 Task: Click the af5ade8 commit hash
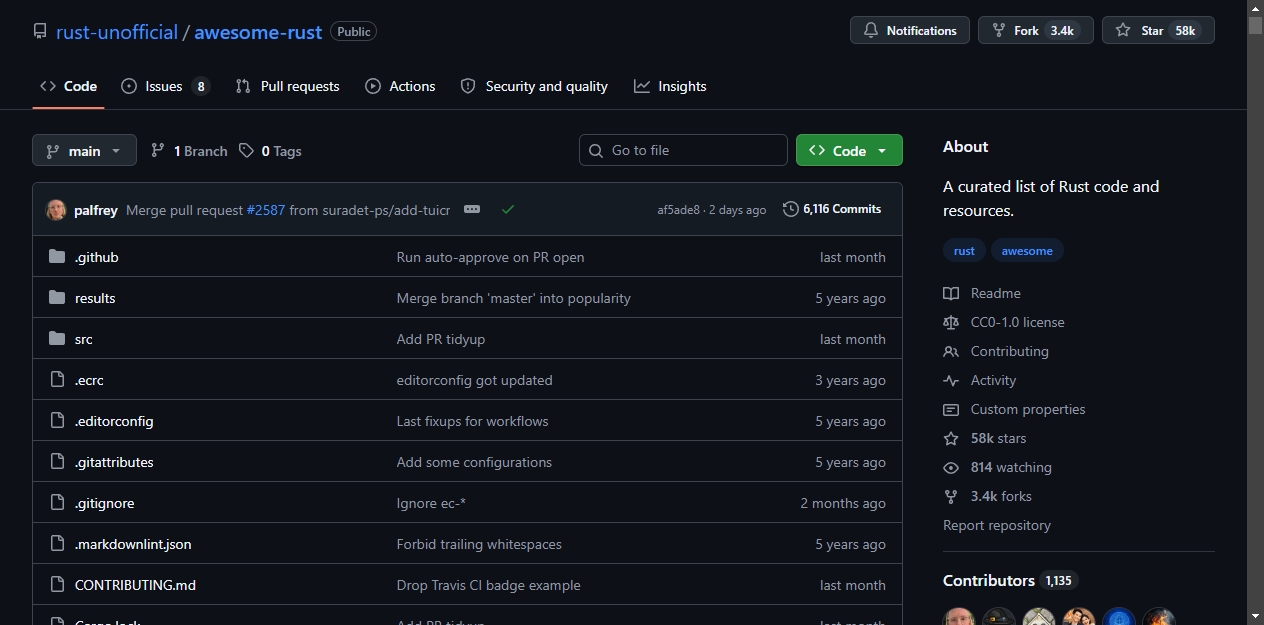pos(678,210)
